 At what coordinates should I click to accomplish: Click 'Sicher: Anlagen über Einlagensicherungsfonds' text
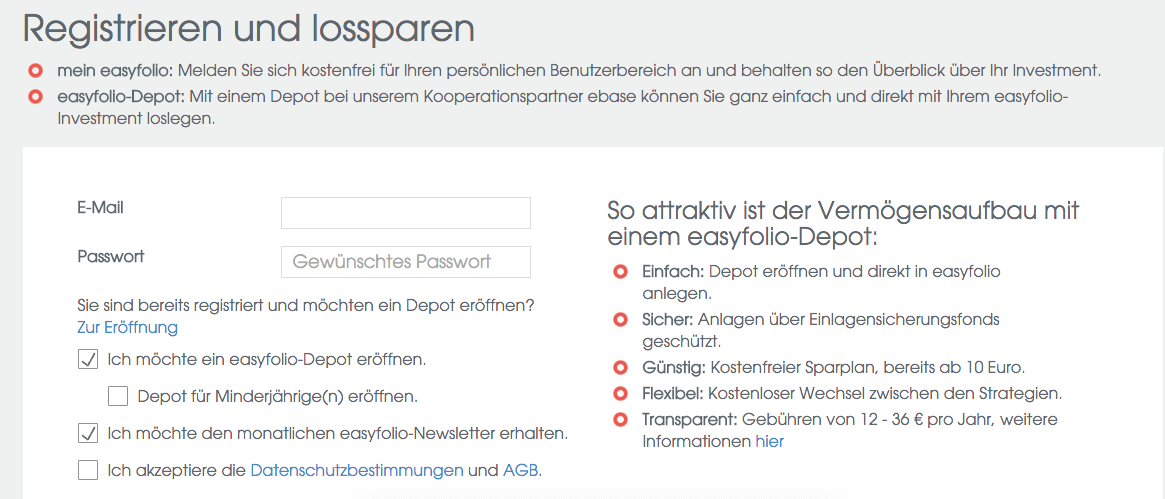coord(821,330)
